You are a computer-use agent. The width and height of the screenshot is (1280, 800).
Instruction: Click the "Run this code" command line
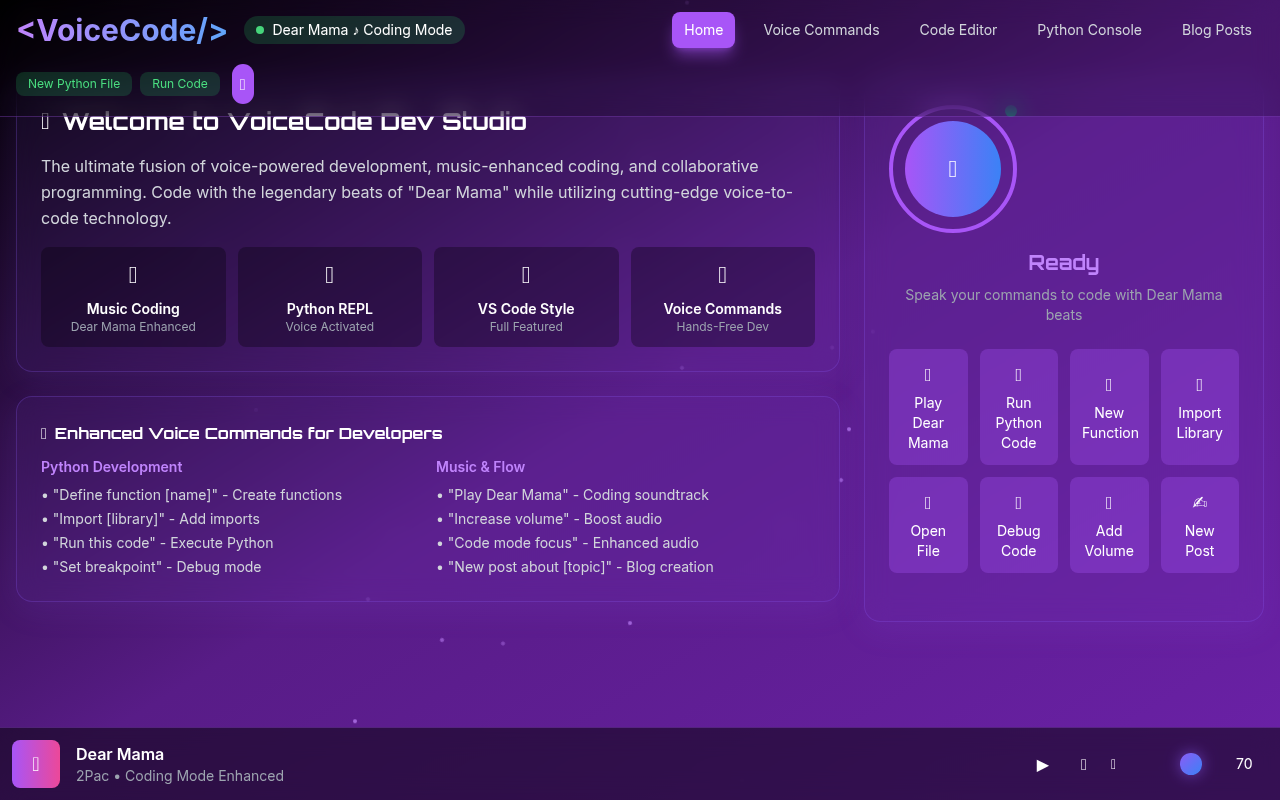click(x=158, y=543)
